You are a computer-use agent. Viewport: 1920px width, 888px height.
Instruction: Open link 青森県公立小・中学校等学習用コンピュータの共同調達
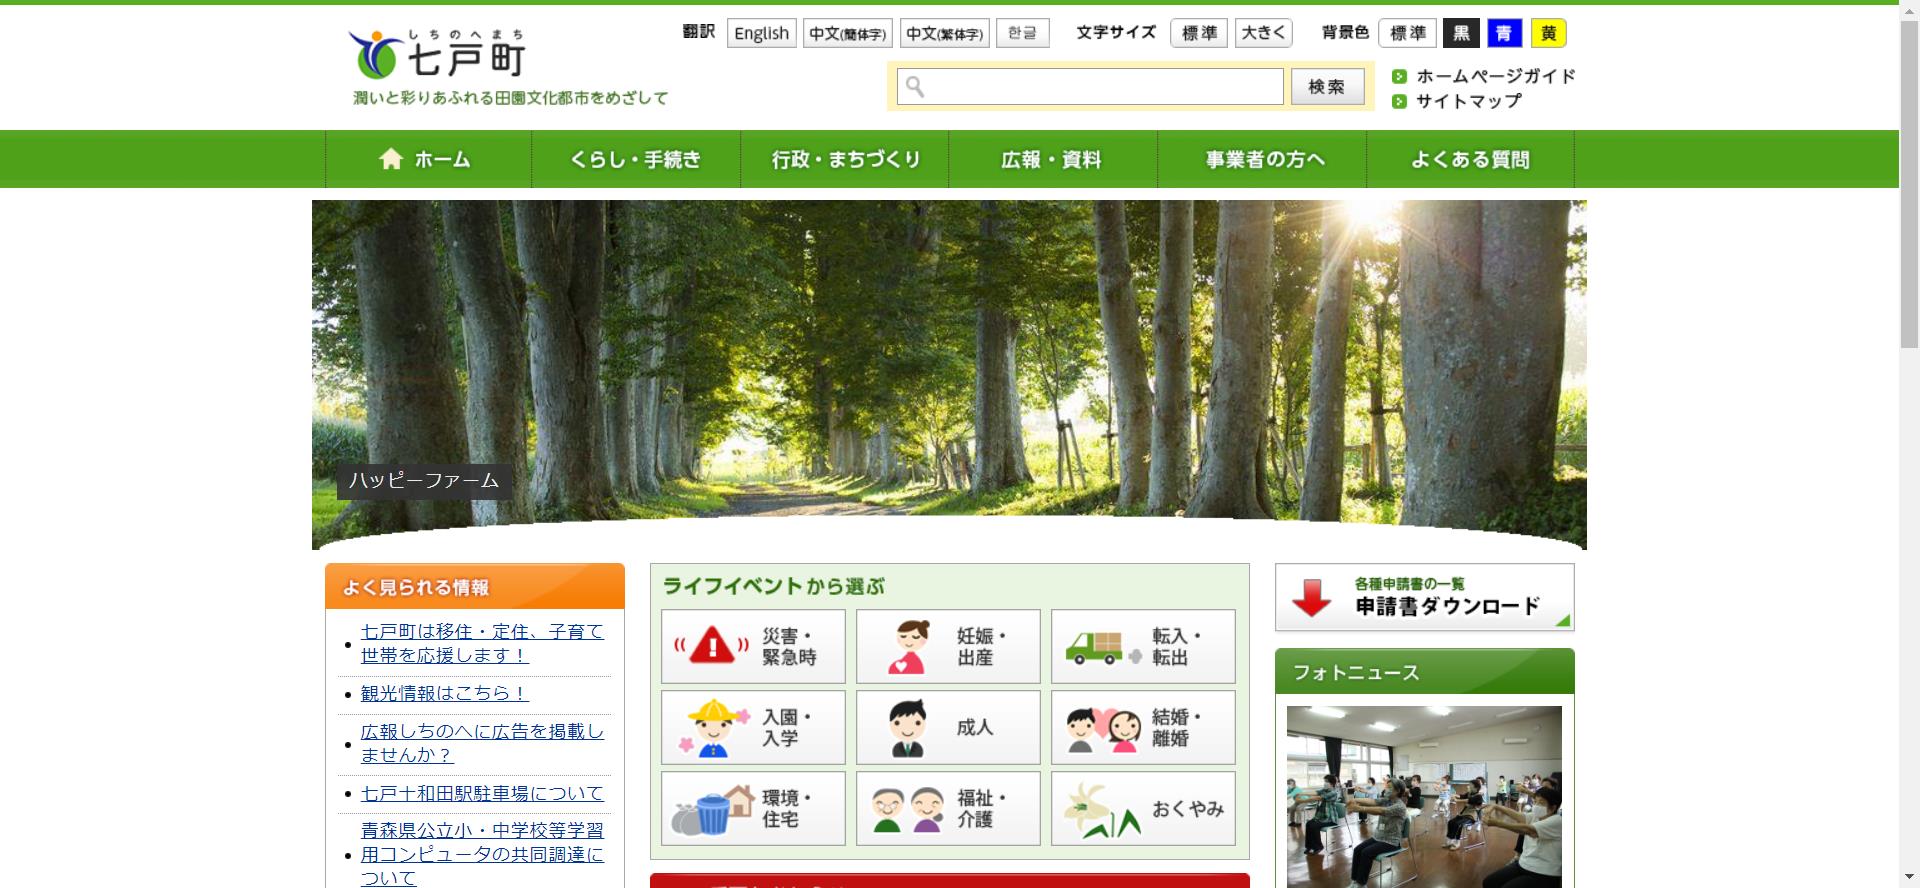(482, 854)
